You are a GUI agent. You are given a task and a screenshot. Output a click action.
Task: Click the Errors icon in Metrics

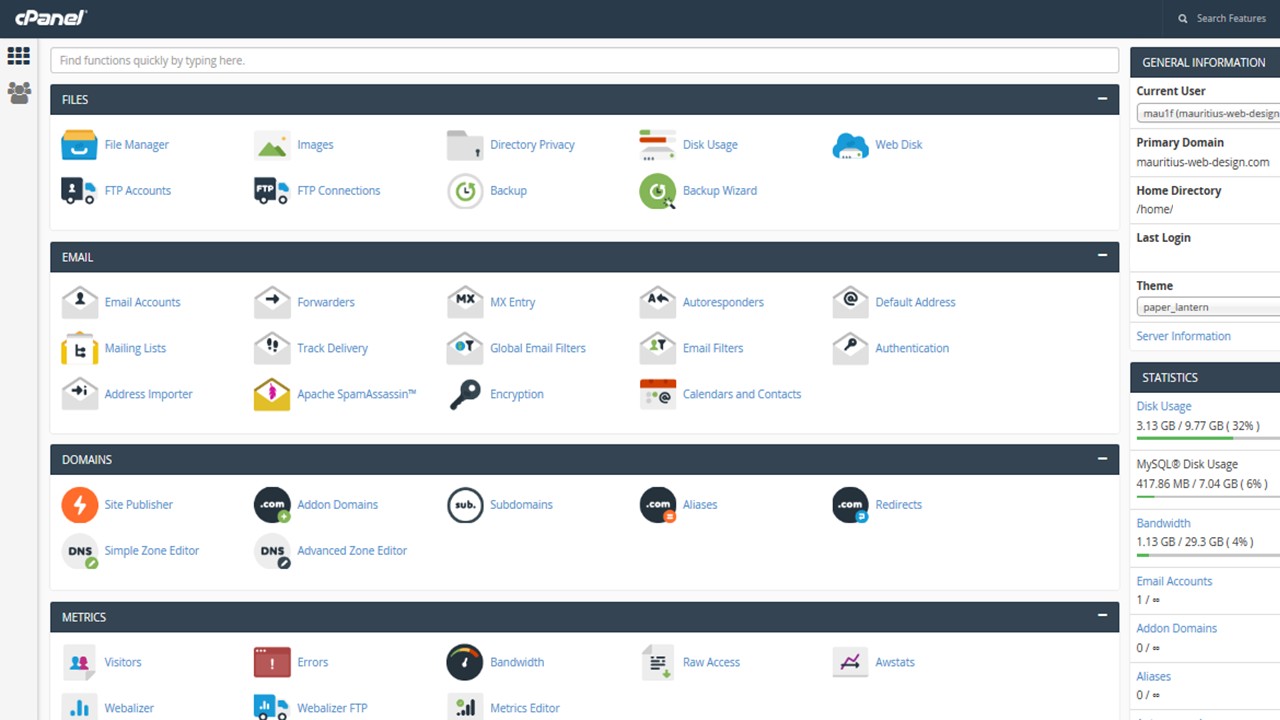pyautogui.click(x=272, y=662)
